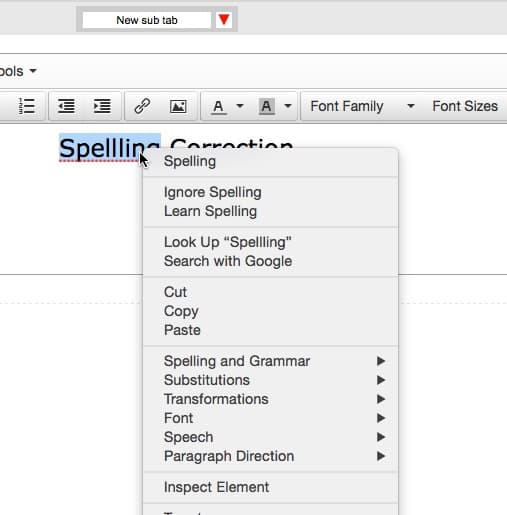Click the text color A icon

[x=219, y=107]
